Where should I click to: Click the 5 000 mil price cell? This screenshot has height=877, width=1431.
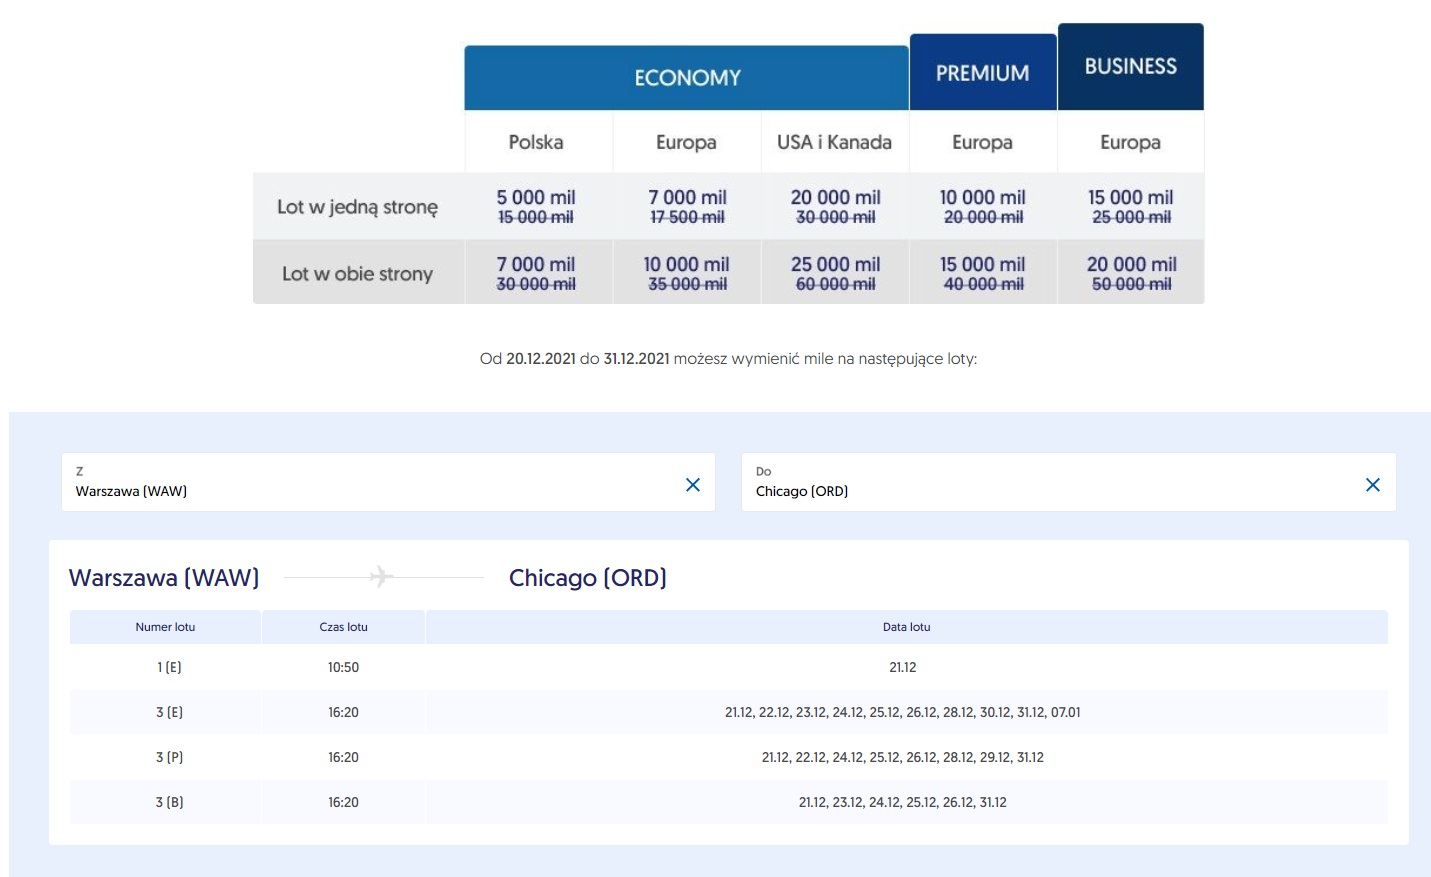pyautogui.click(x=536, y=206)
